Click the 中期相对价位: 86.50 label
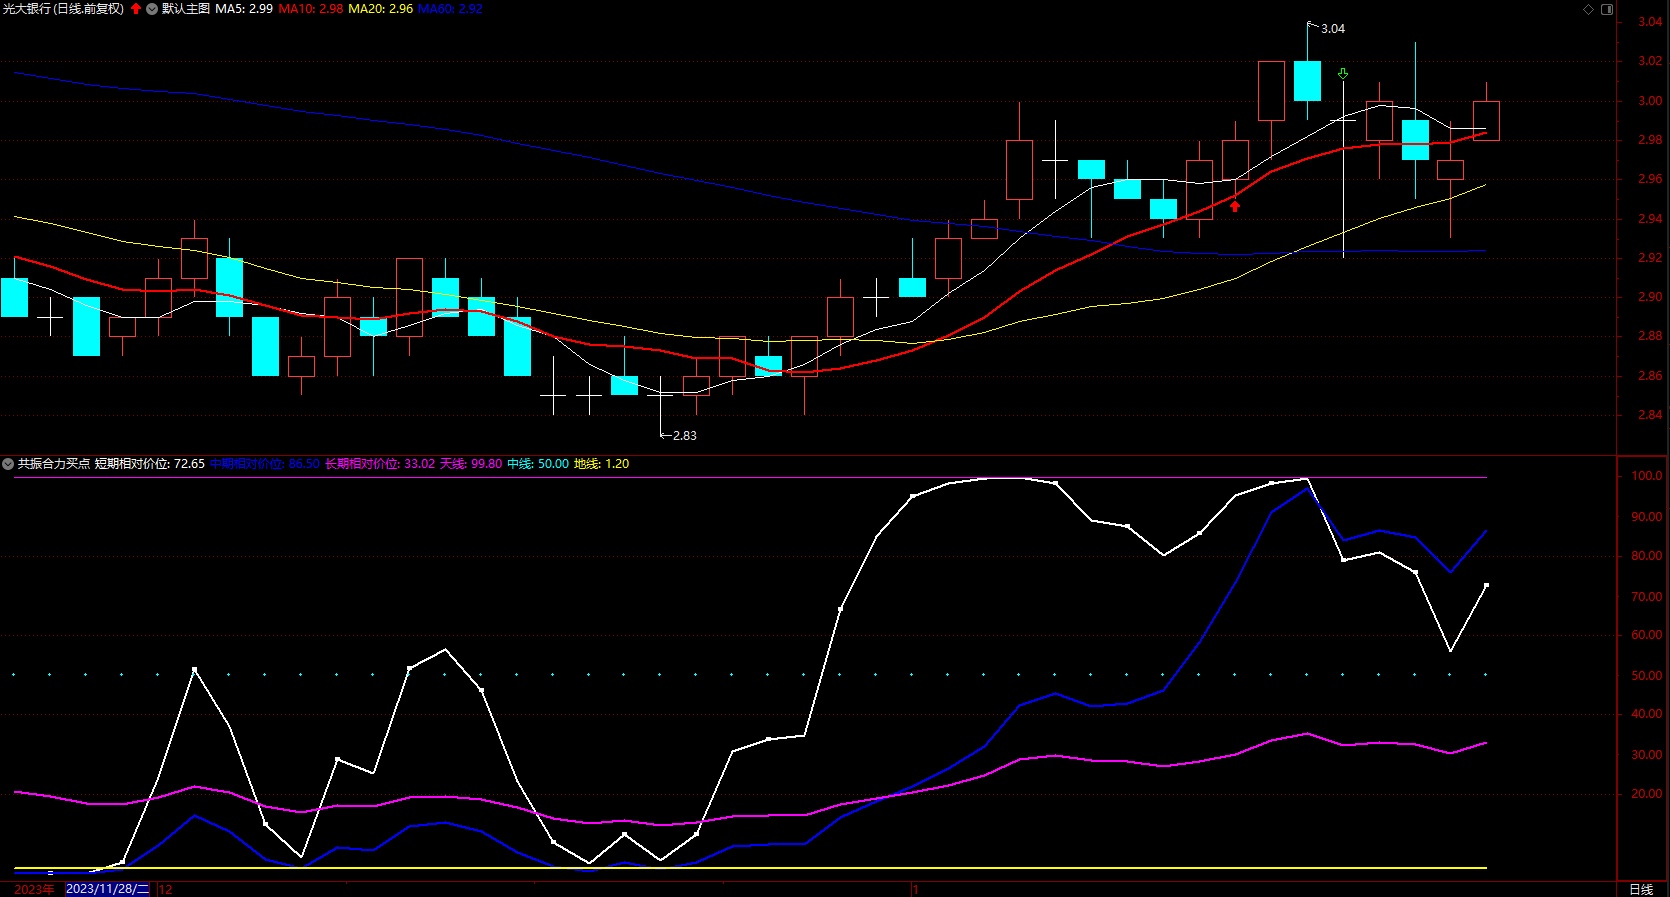This screenshot has width=1670, height=897. [x=265, y=464]
